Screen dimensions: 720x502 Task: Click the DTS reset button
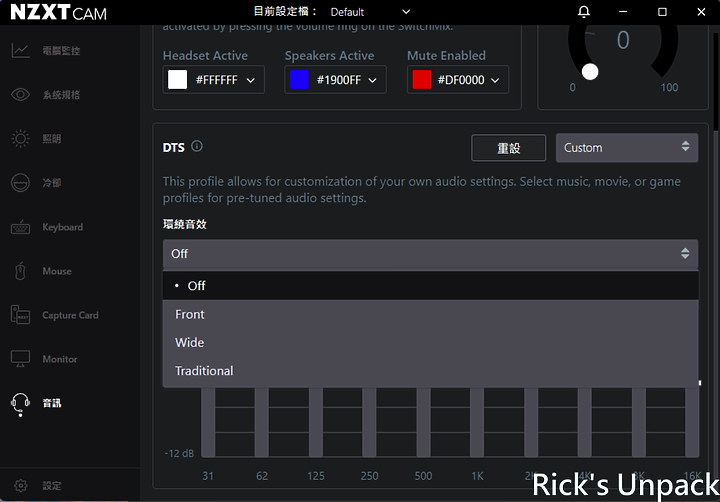click(x=509, y=148)
